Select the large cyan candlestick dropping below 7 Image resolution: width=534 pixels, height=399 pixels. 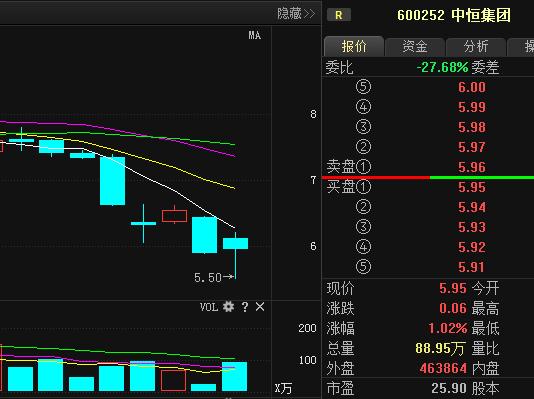[x=112, y=180]
